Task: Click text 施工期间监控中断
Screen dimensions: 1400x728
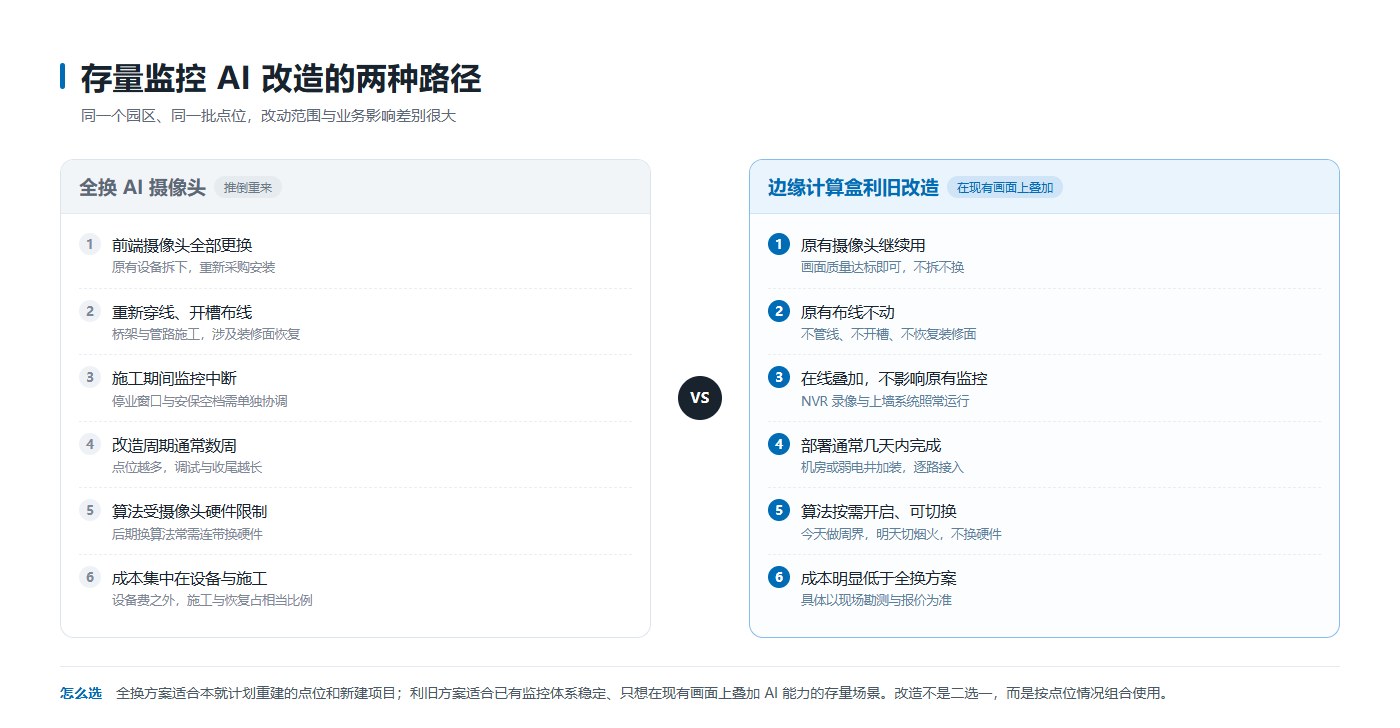Action: [174, 378]
